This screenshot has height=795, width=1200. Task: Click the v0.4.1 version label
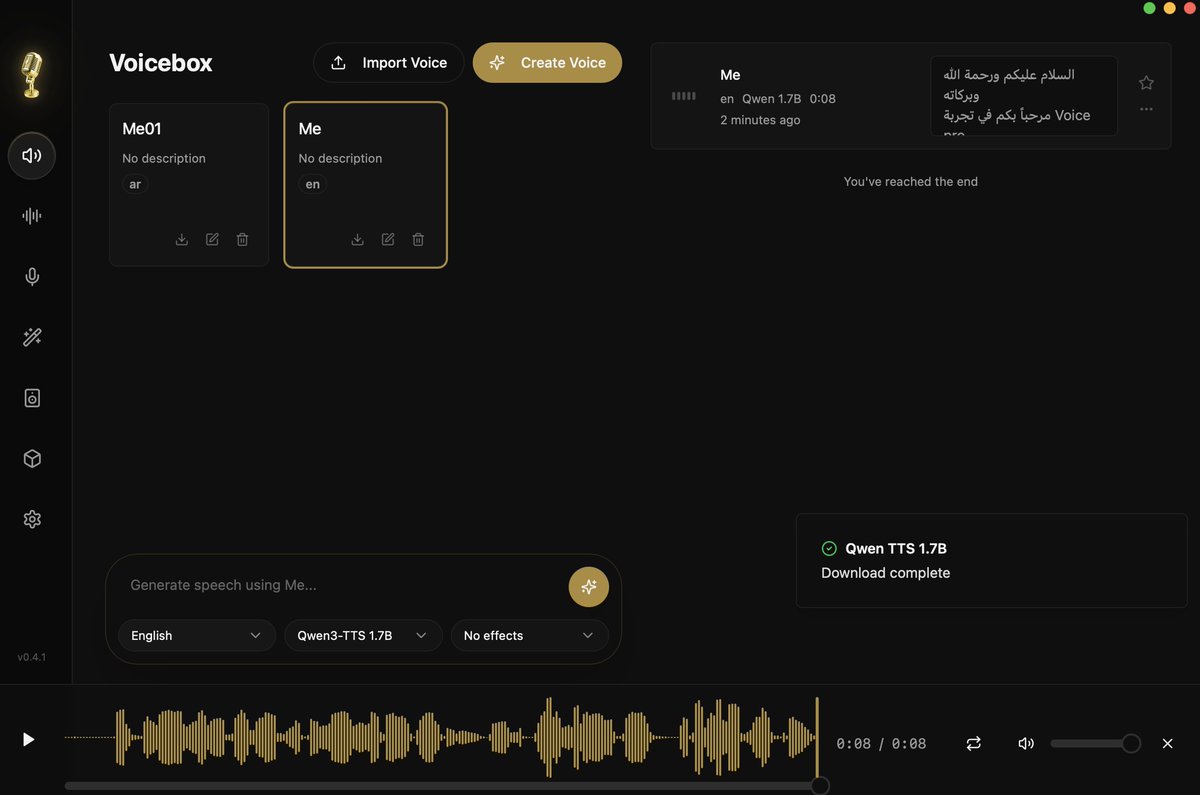[32, 657]
